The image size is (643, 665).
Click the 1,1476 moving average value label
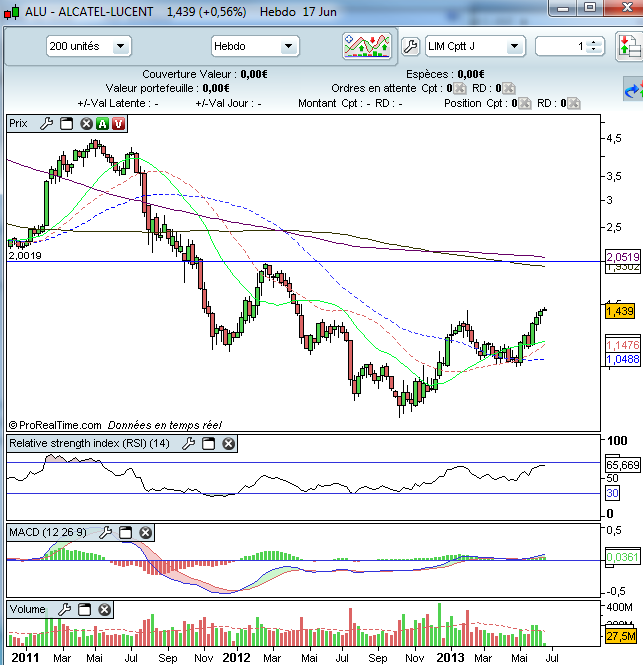[623, 345]
